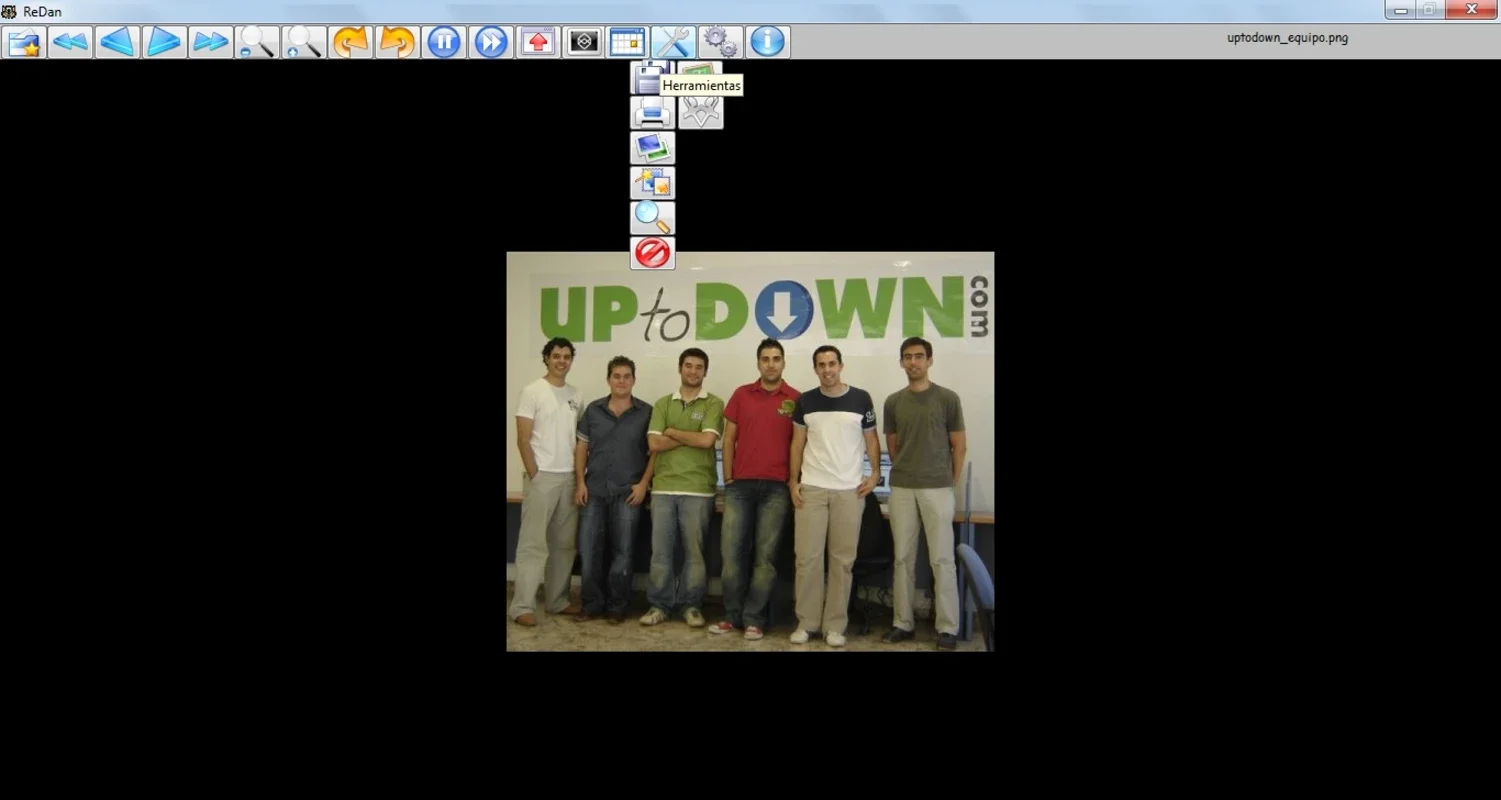Viewport: 1501px width, 800px height.
Task: Zoom in with the plus magnifier
Action: [x=304, y=42]
